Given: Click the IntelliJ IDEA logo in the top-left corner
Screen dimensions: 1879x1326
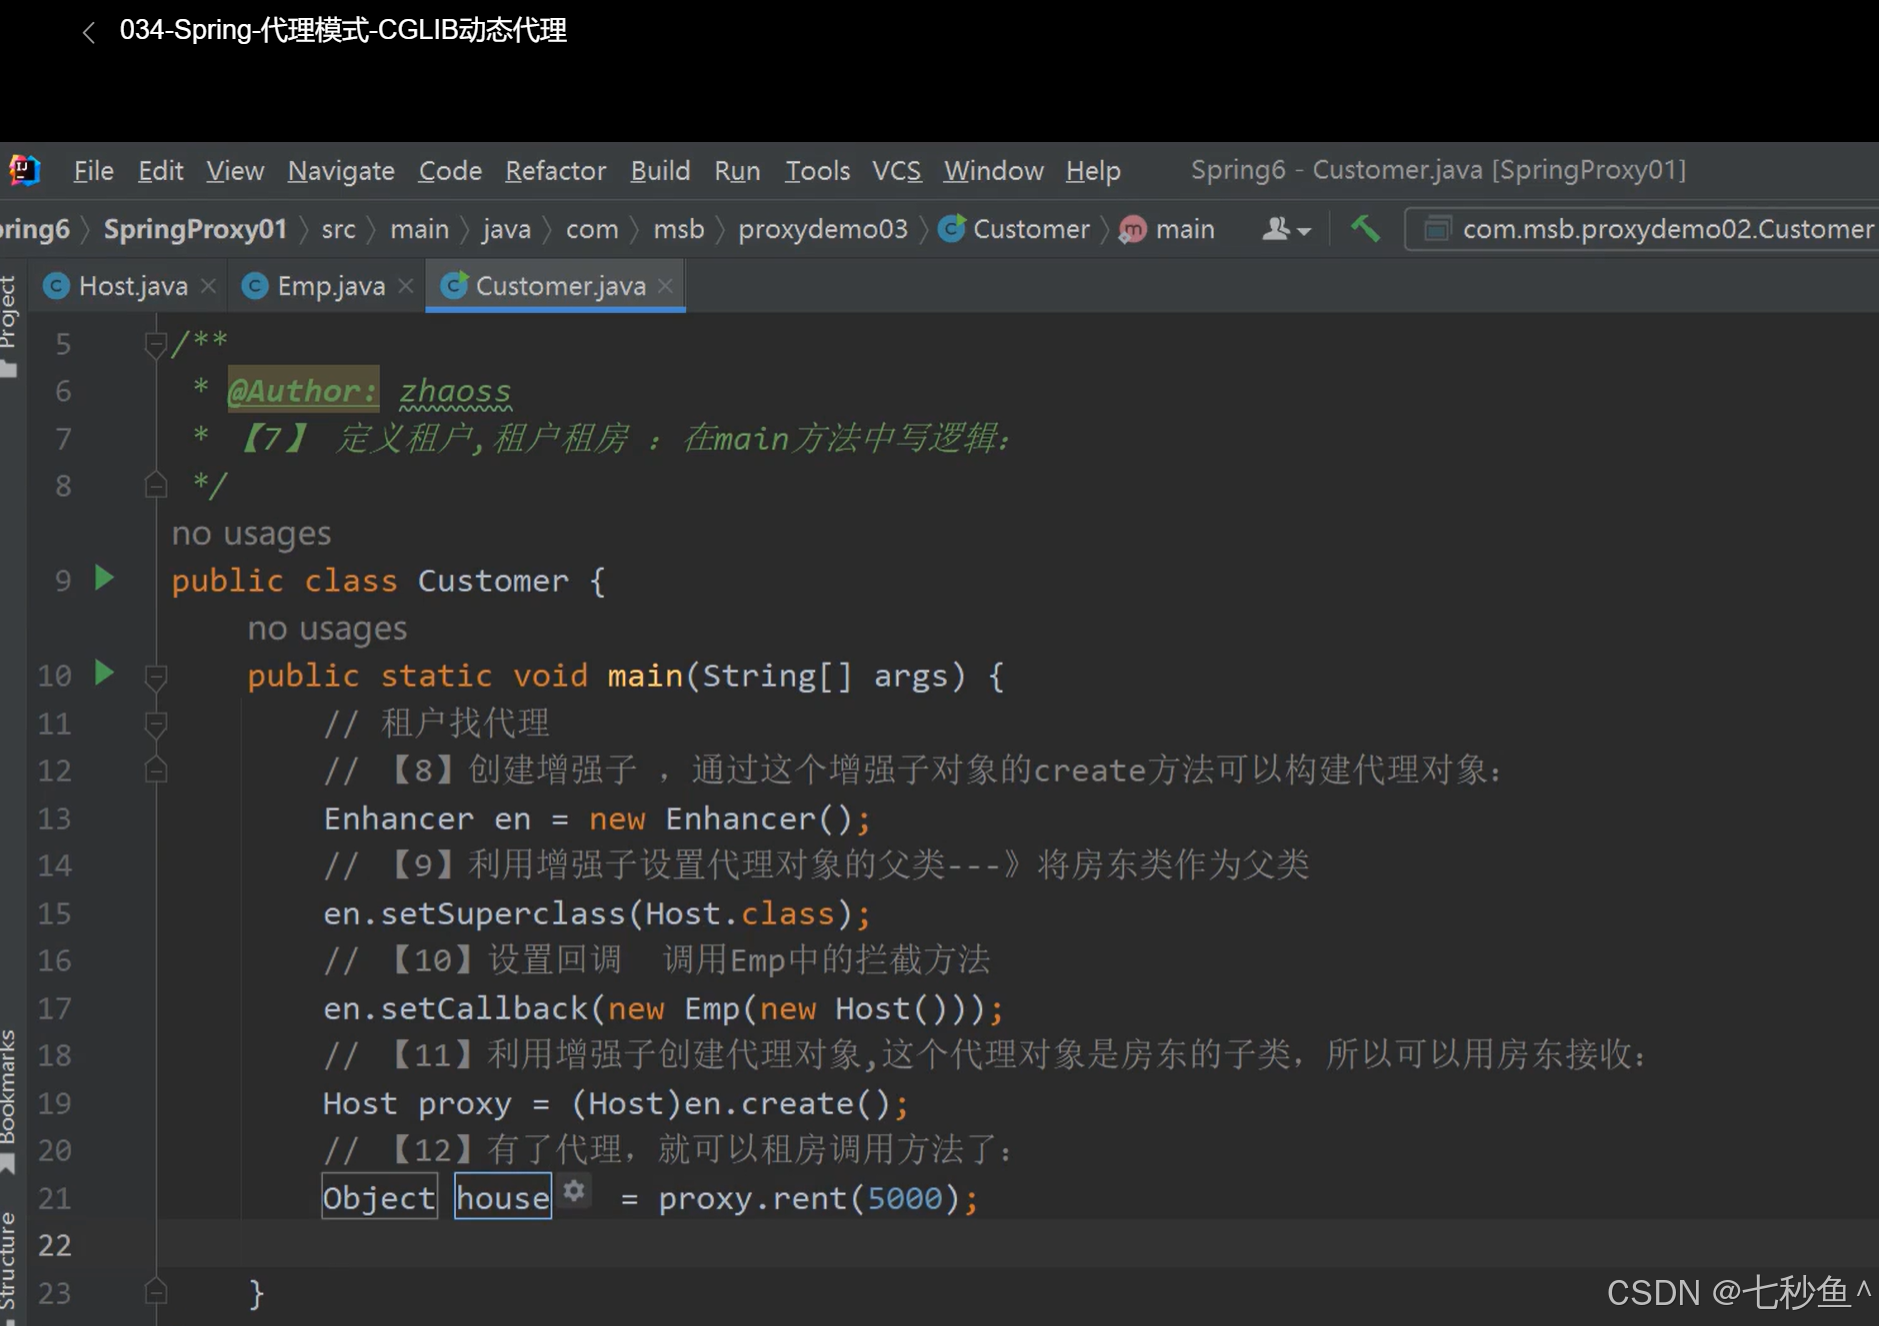Looking at the screenshot, I should [x=23, y=169].
